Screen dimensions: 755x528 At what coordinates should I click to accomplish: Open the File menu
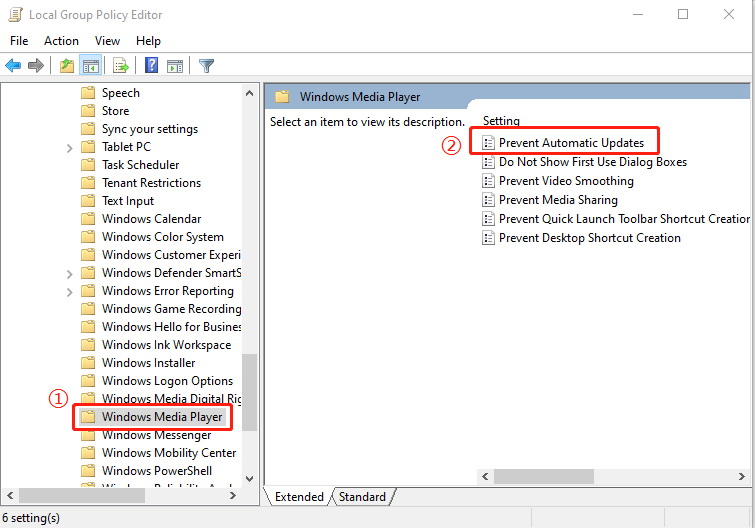click(x=19, y=41)
